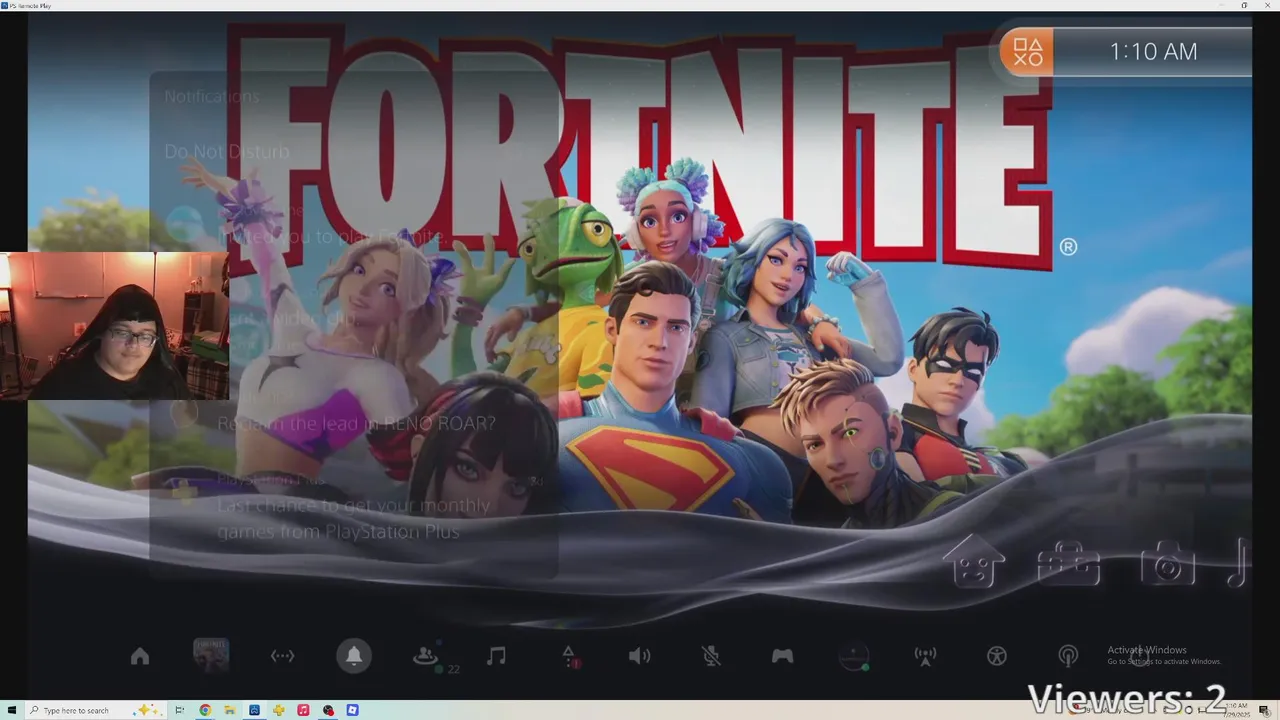Click the PlayStation shapes clock badge
This screenshot has width=1280, height=720.
click(1027, 51)
